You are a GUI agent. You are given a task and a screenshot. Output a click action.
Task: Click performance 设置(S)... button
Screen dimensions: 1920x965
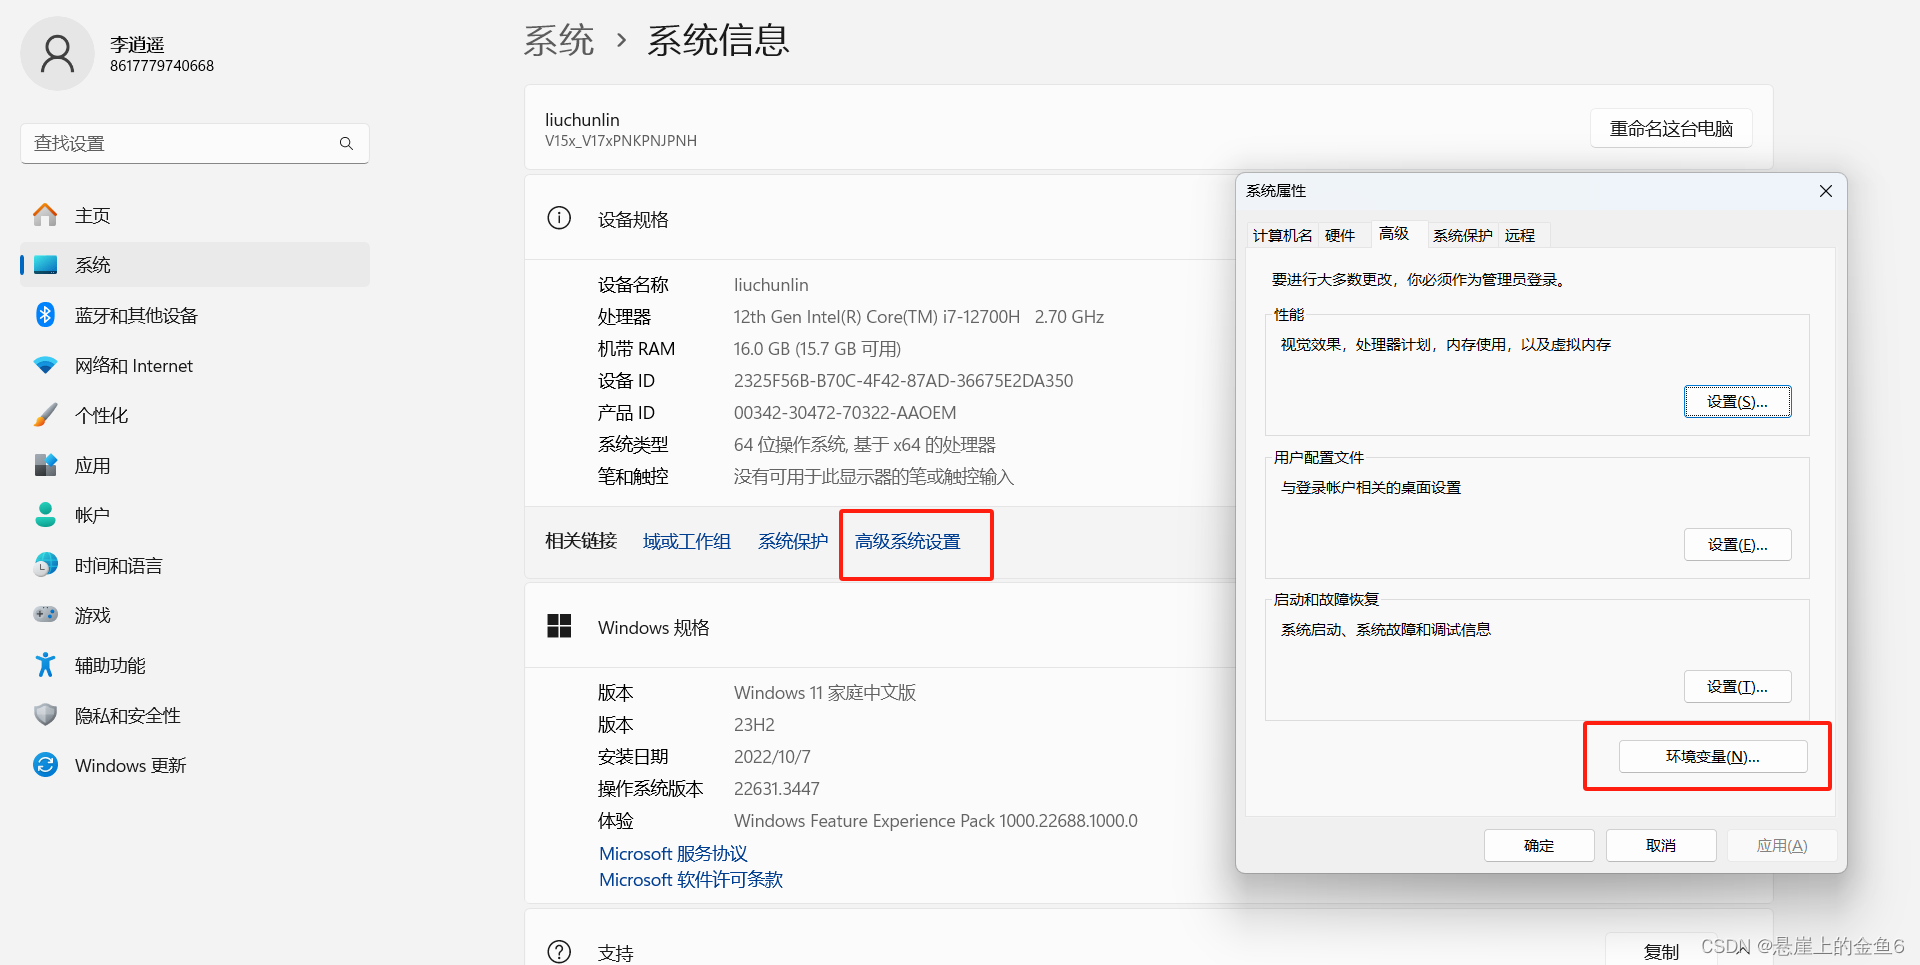point(1737,402)
